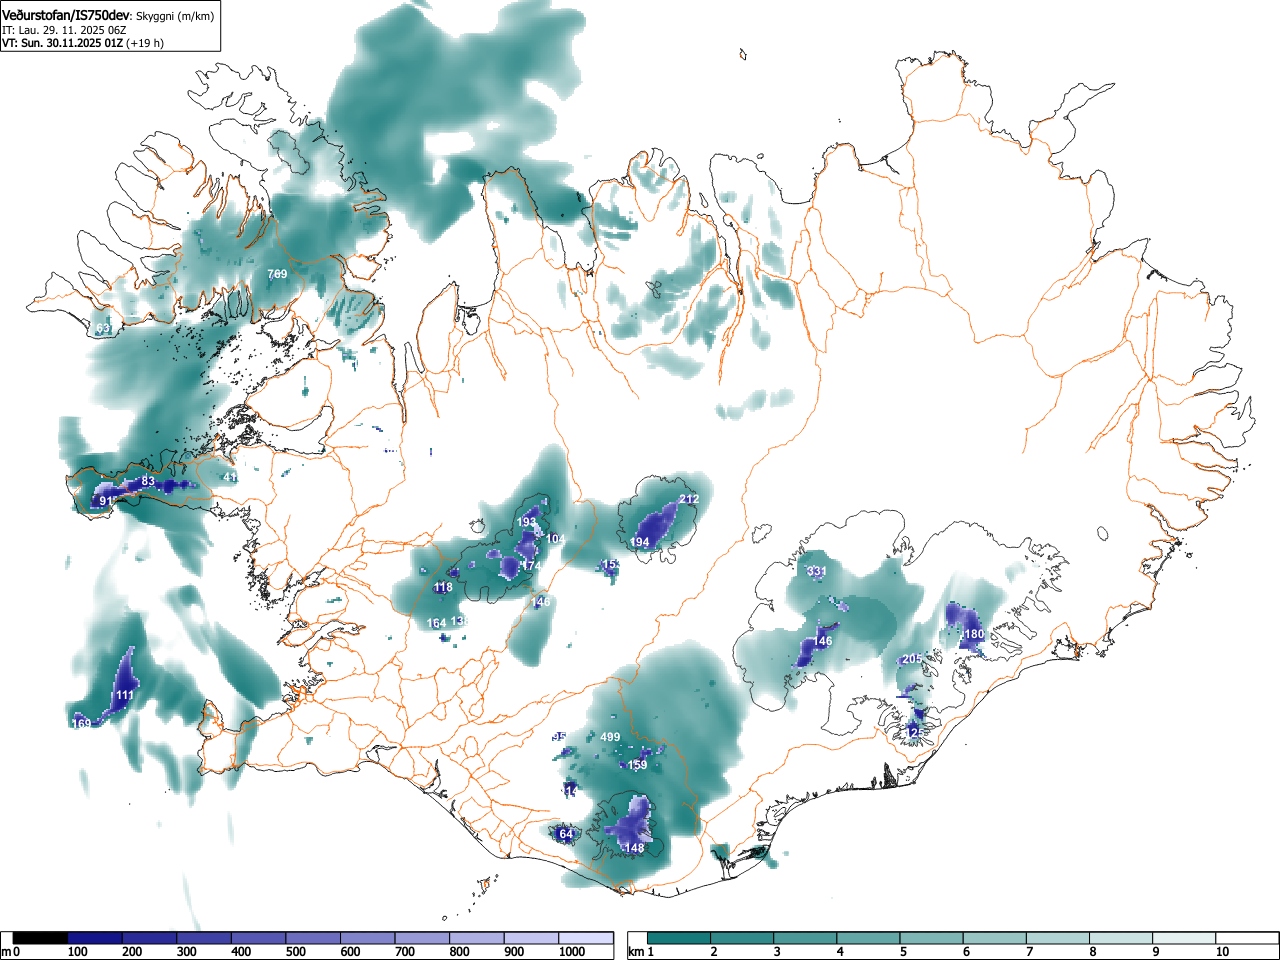
Task: Select the 180 visibility value label
Action: [974, 635]
